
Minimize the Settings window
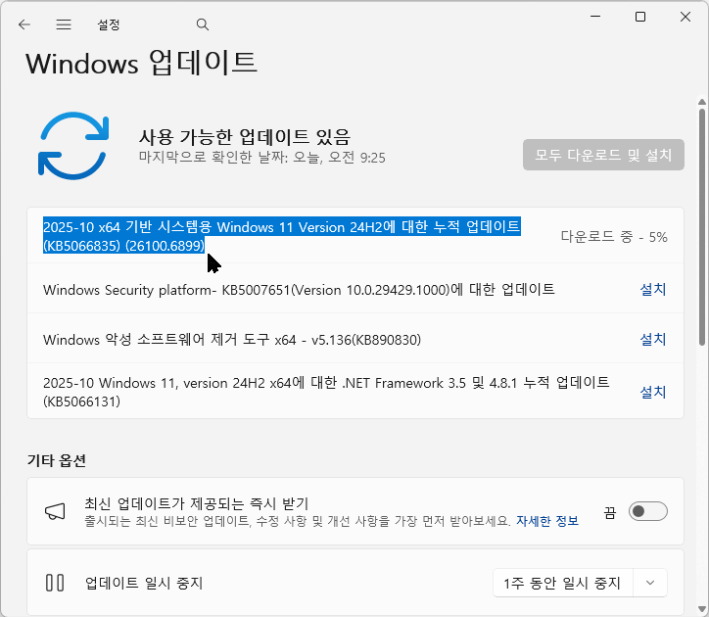(x=596, y=17)
